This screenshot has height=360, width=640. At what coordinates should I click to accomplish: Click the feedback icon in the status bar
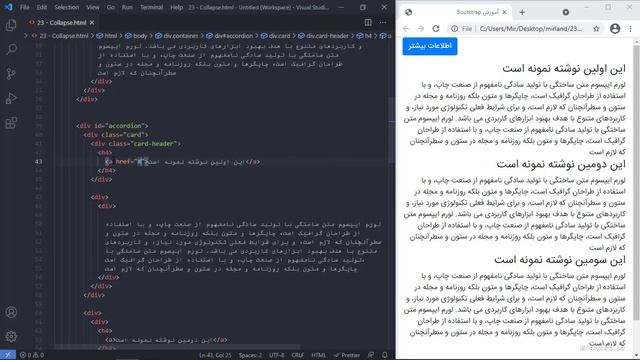(371, 355)
